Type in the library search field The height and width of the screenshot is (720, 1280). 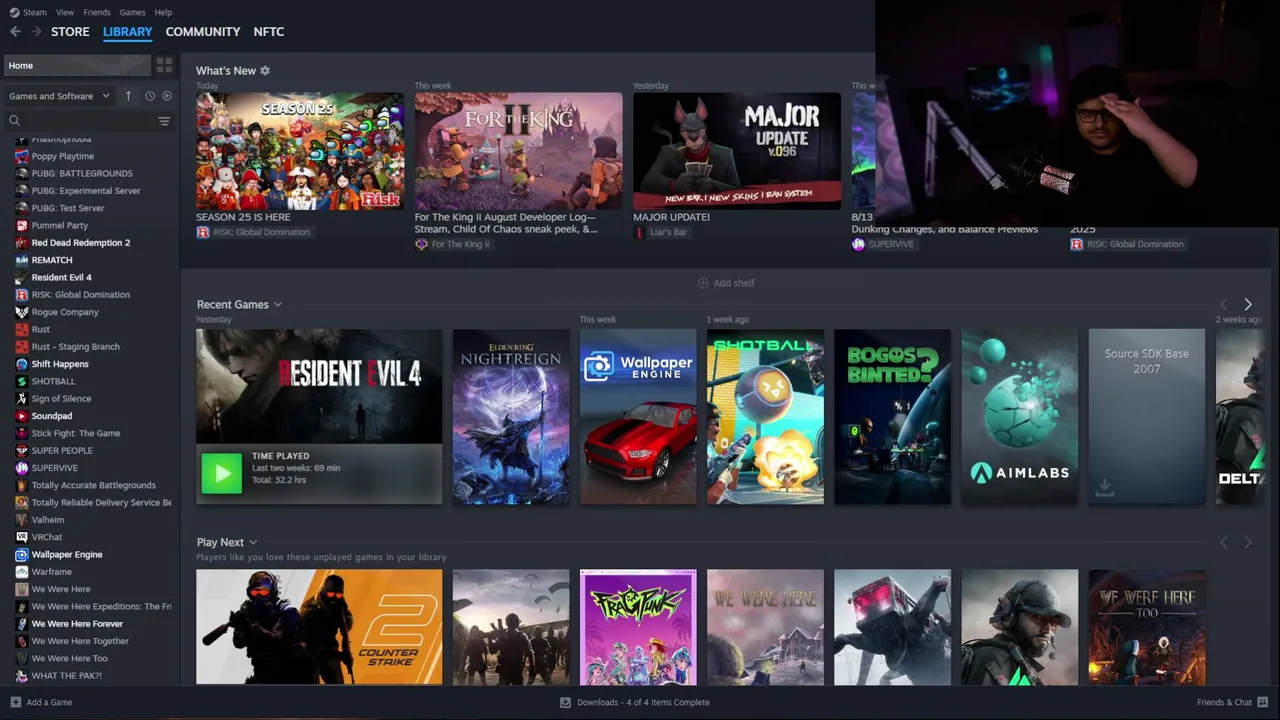pos(88,121)
